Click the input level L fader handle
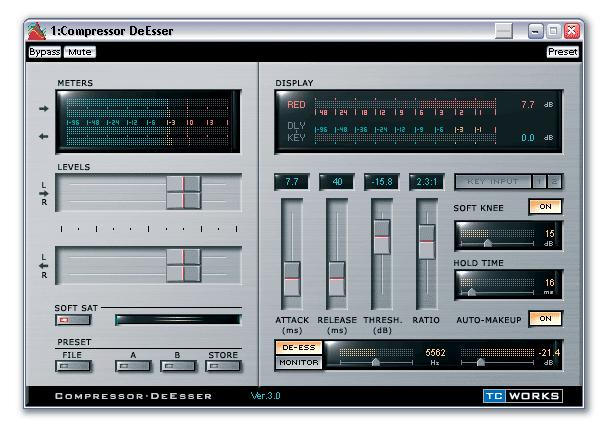The image size is (603, 433). pos(184,184)
